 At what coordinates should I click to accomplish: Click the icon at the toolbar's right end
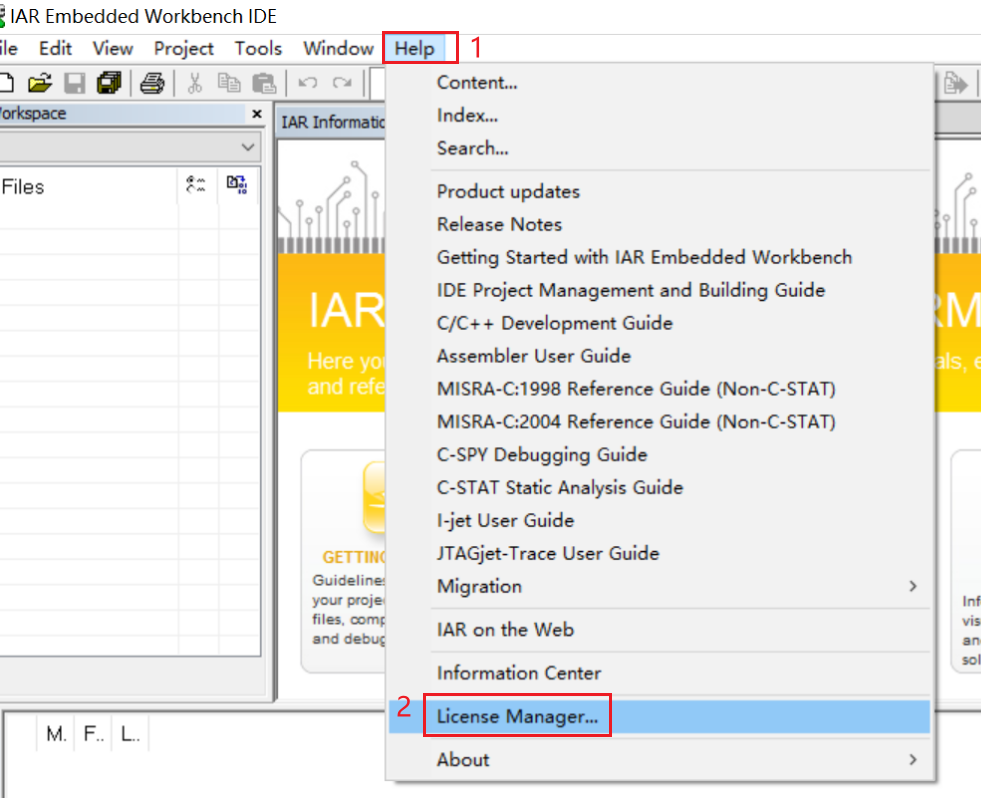[955, 83]
